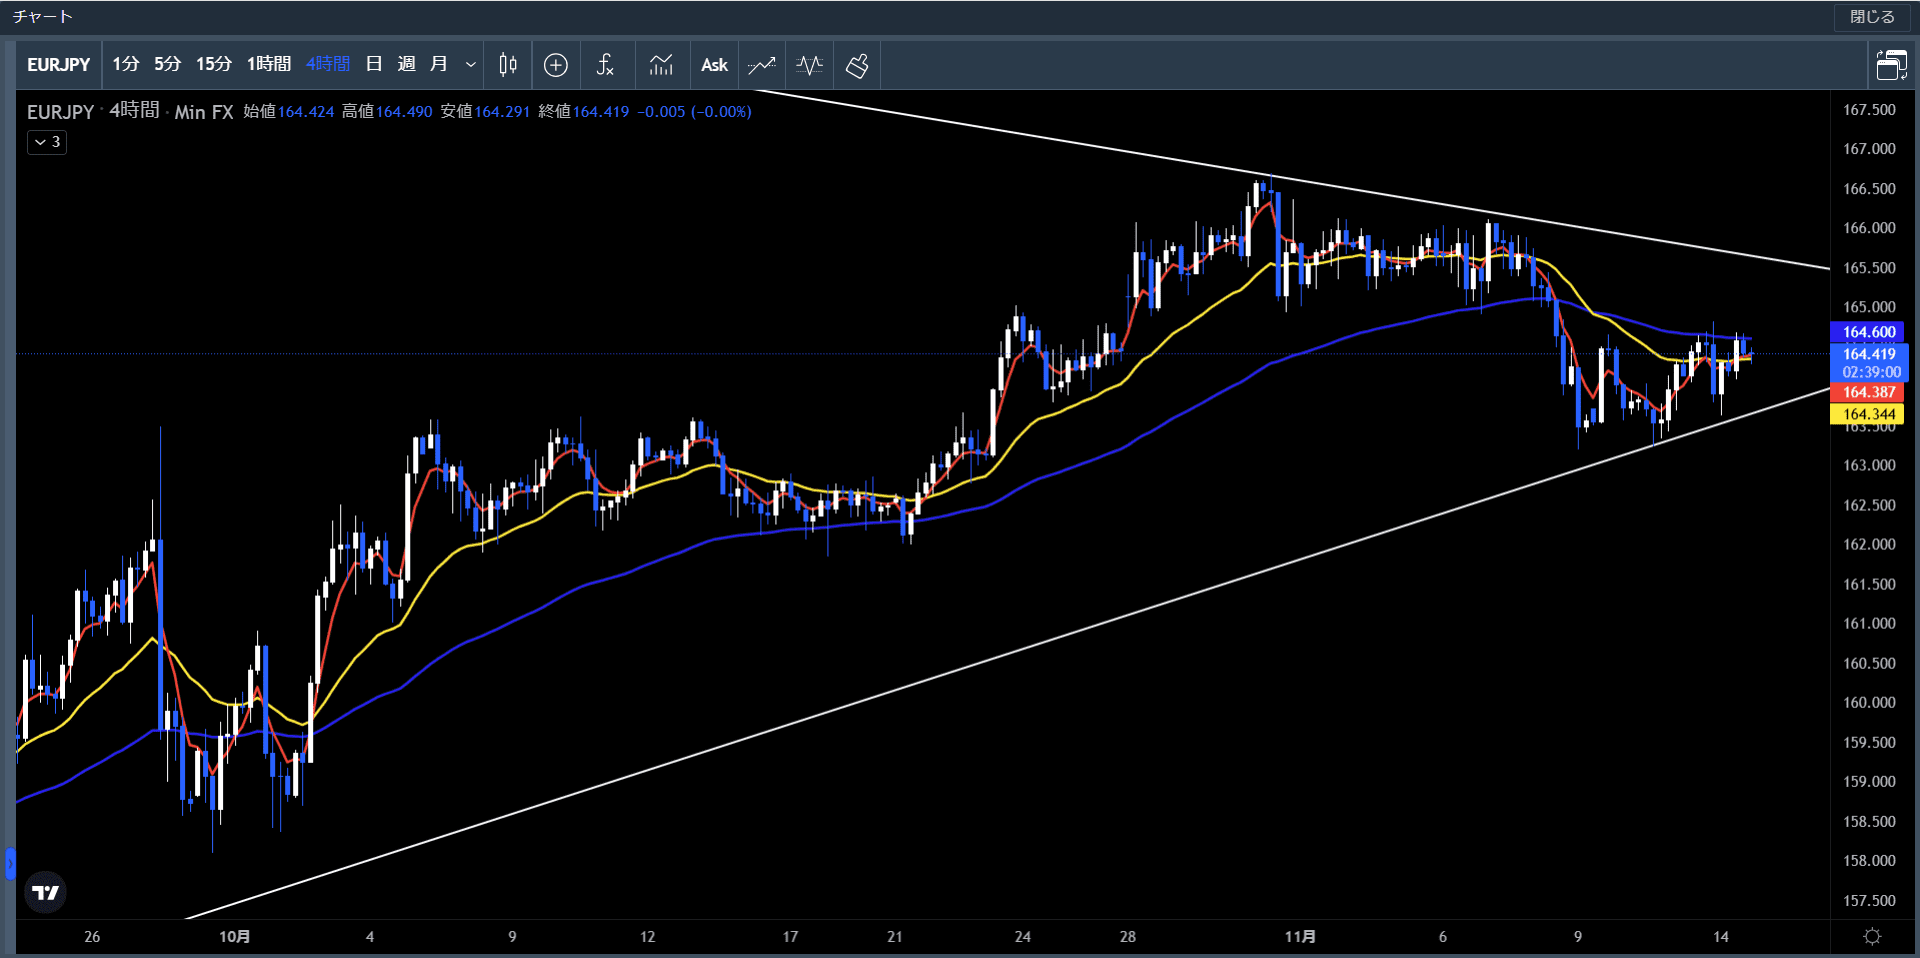The height and width of the screenshot is (958, 1920).
Task: Click the 11月 date axis label
Action: pyautogui.click(x=1300, y=937)
